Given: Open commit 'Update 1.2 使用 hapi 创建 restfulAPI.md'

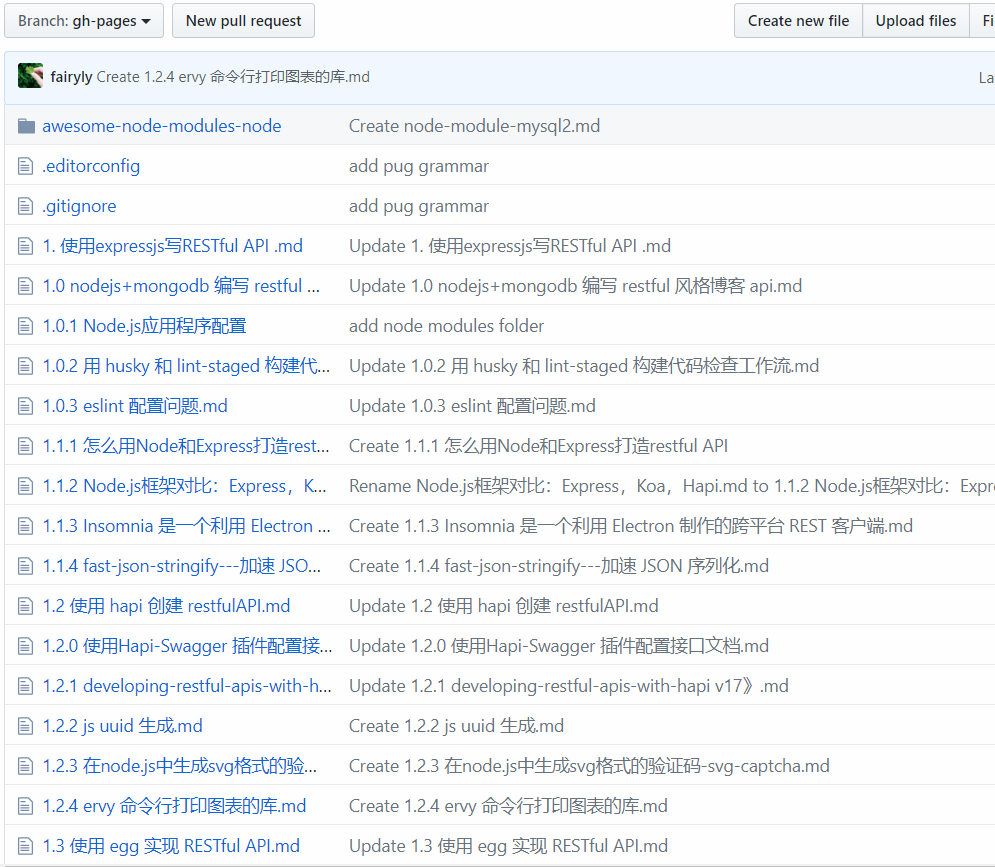Looking at the screenshot, I should click(504, 606).
